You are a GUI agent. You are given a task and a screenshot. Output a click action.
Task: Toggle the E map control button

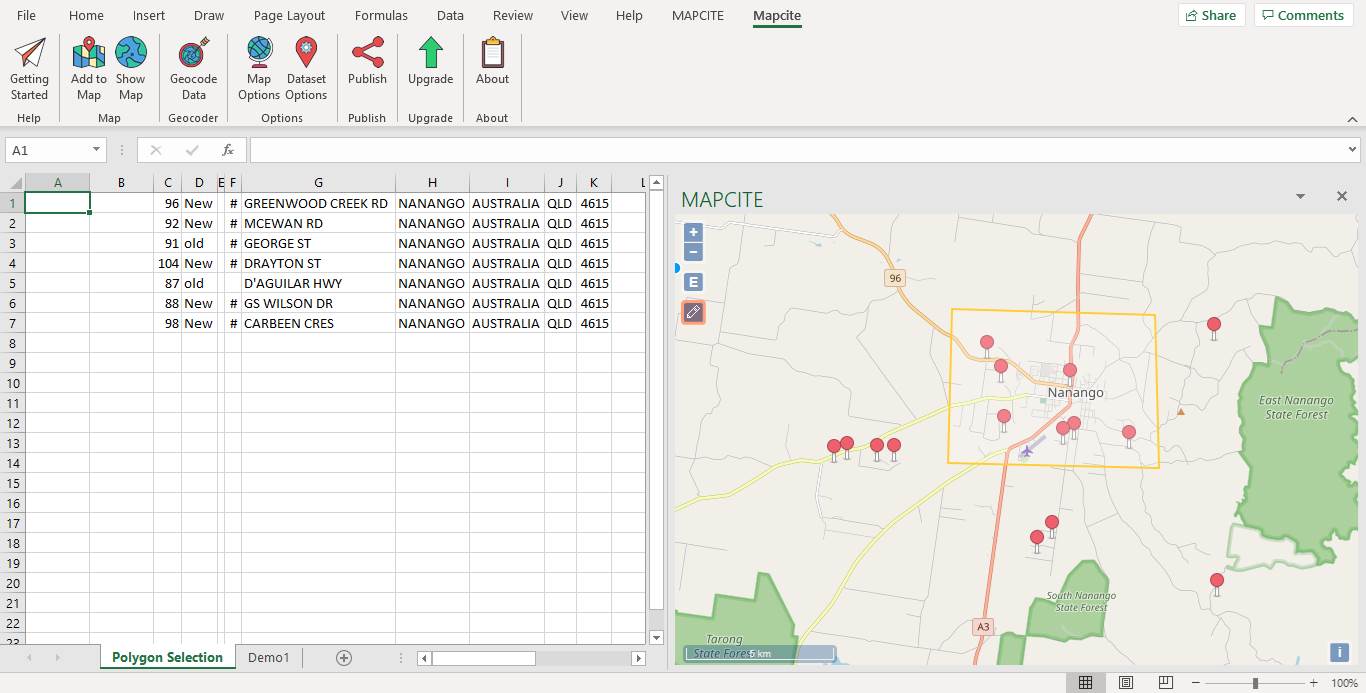pos(693,282)
